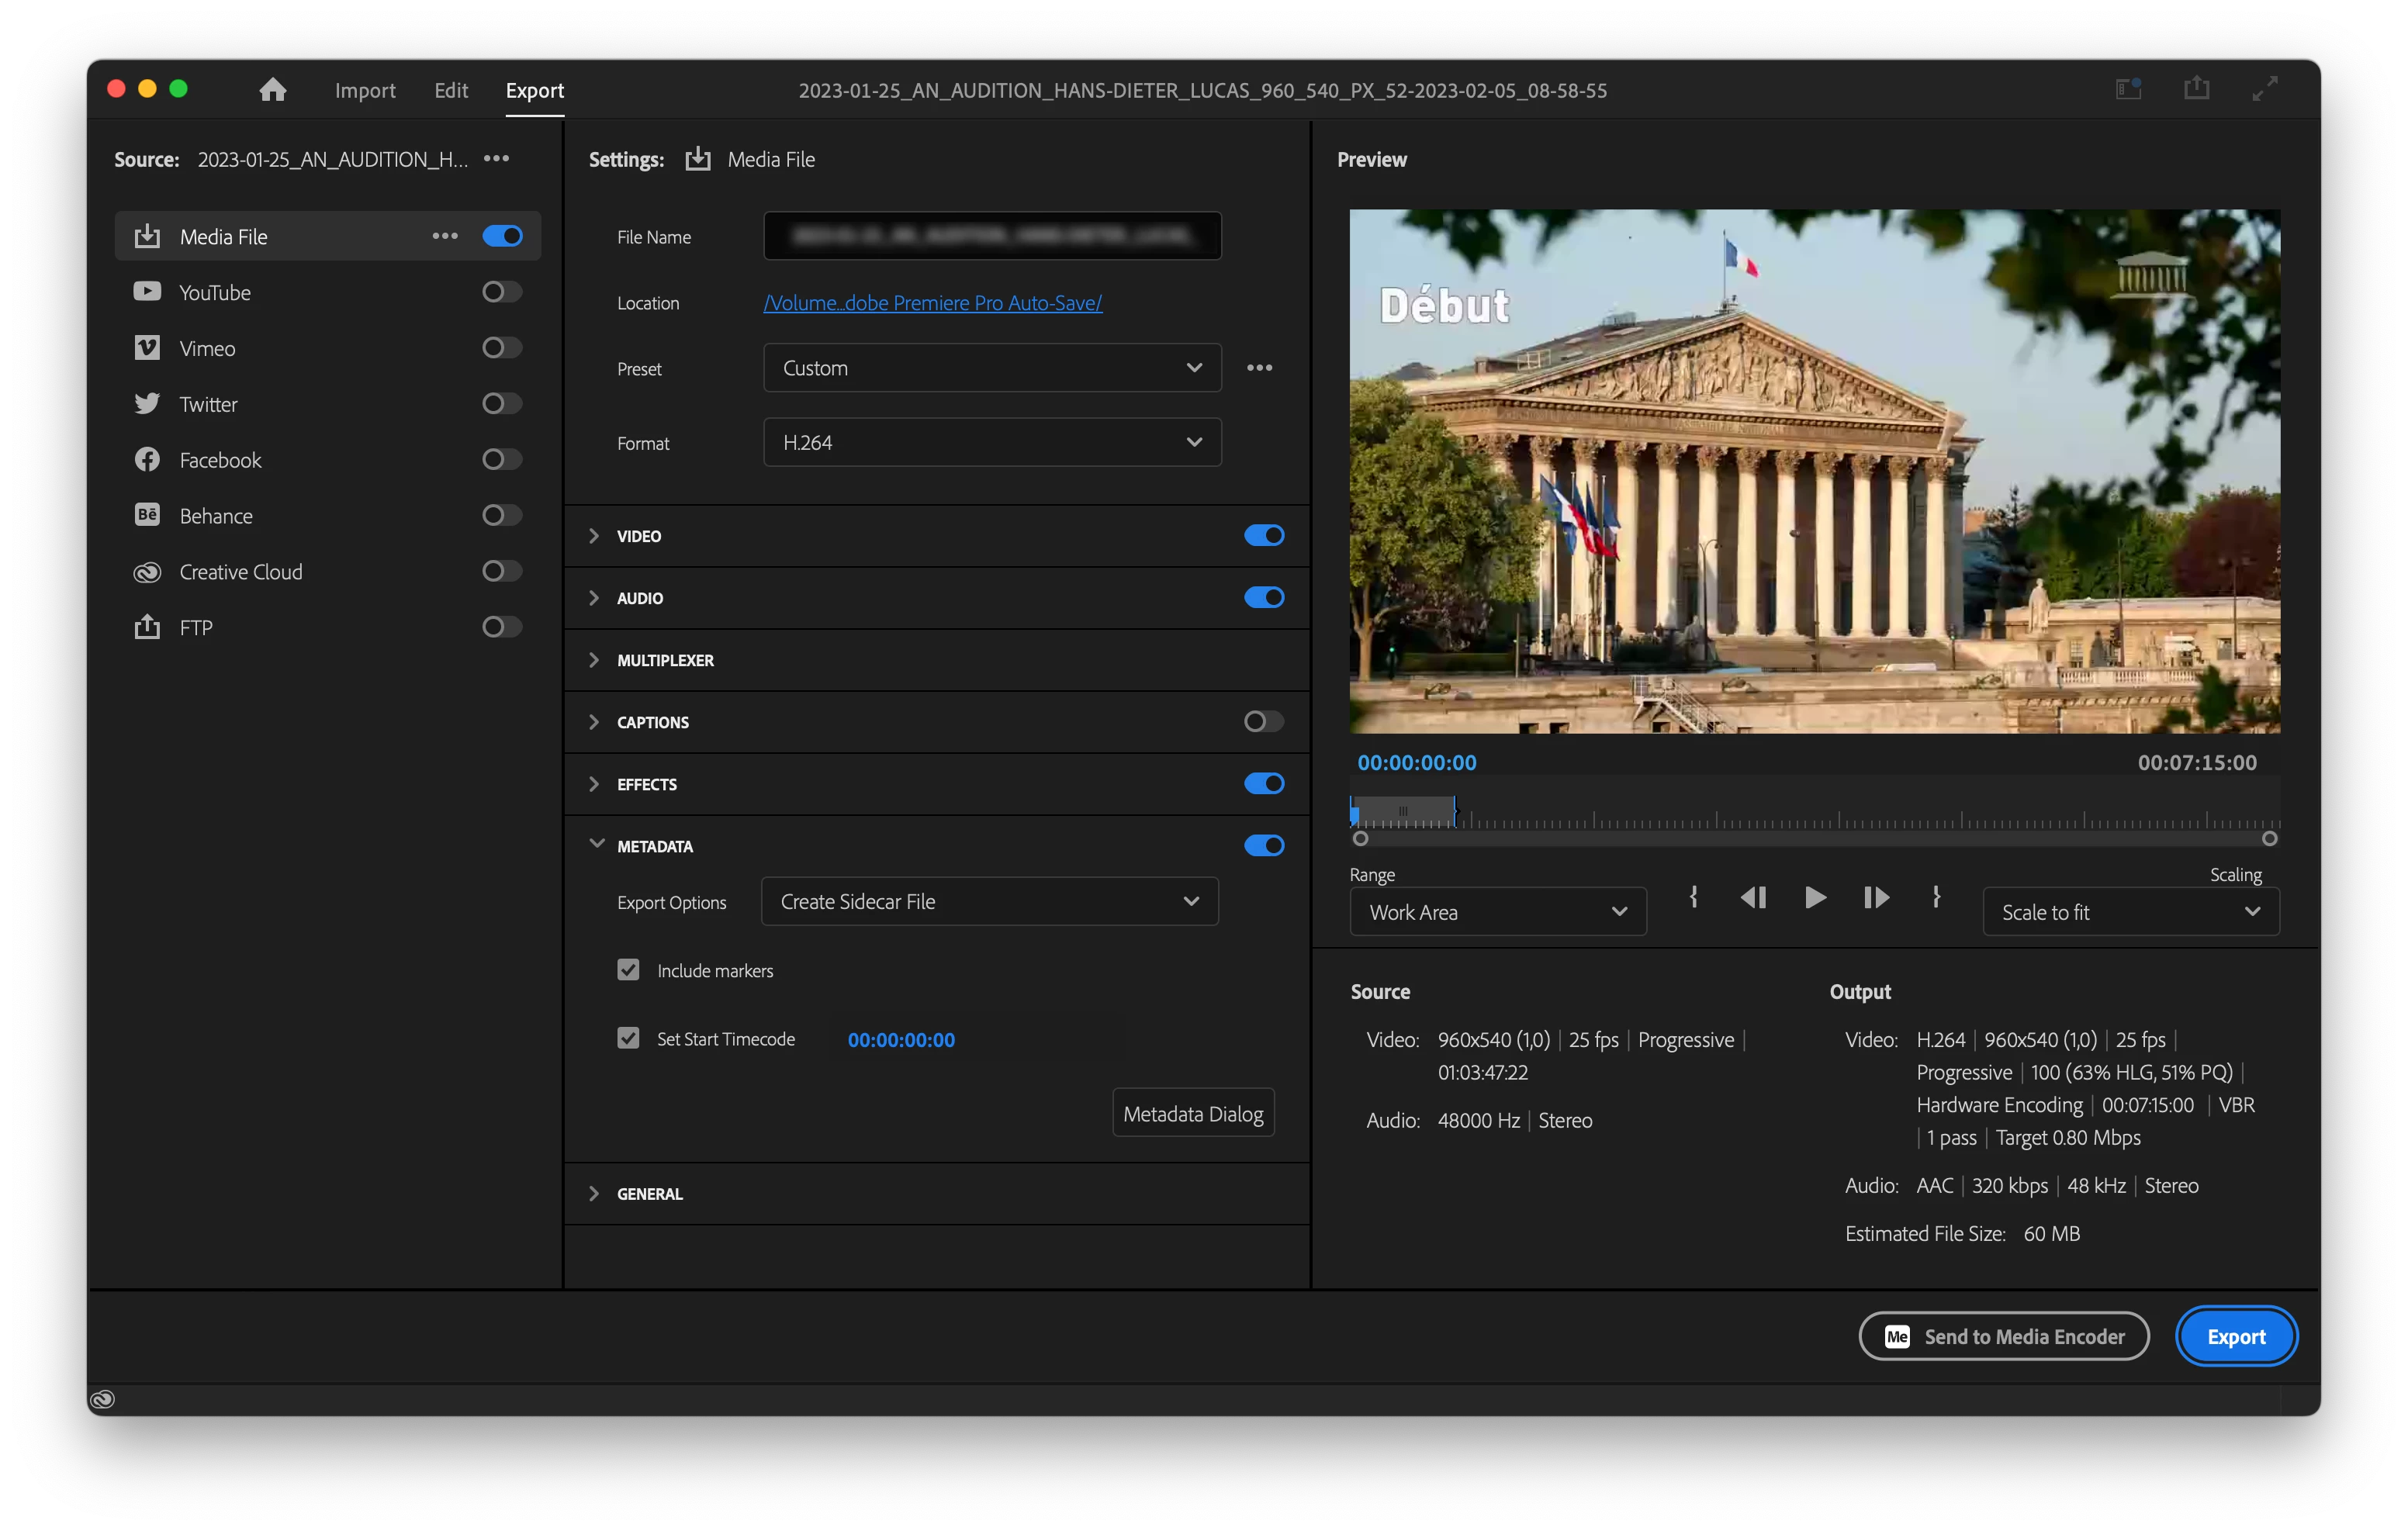Screen dimensions: 2408x1531
Task: Open the workspaces panel icon
Action: click(x=2128, y=89)
